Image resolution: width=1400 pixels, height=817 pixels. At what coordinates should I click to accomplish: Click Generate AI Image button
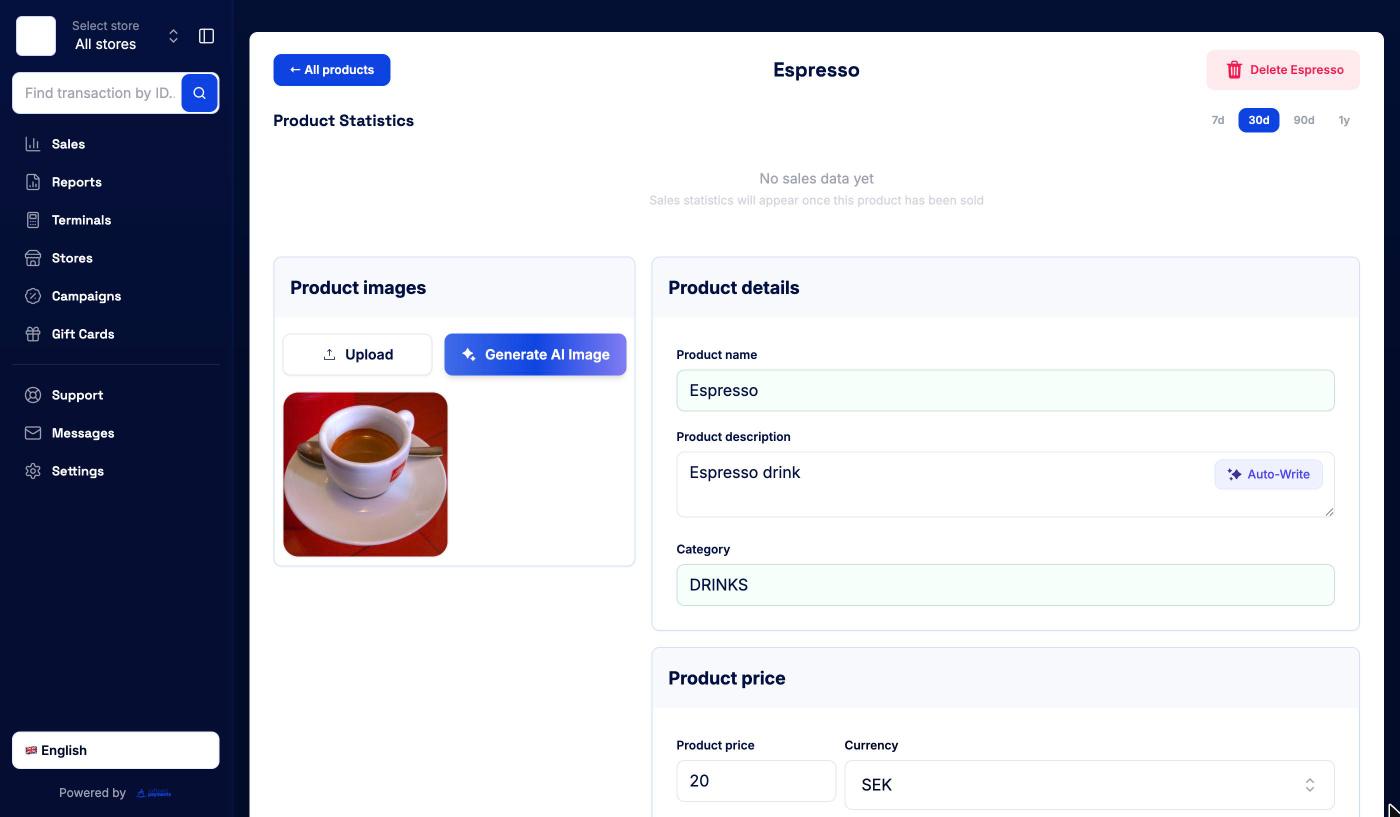click(x=536, y=355)
